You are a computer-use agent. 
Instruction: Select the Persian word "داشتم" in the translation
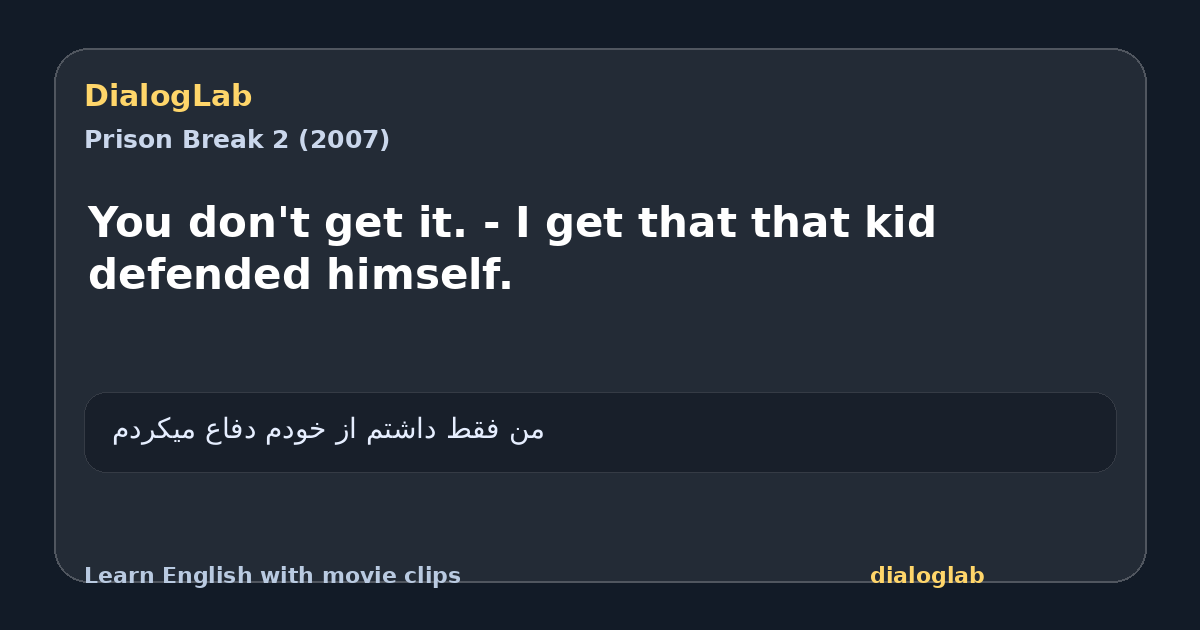point(400,430)
